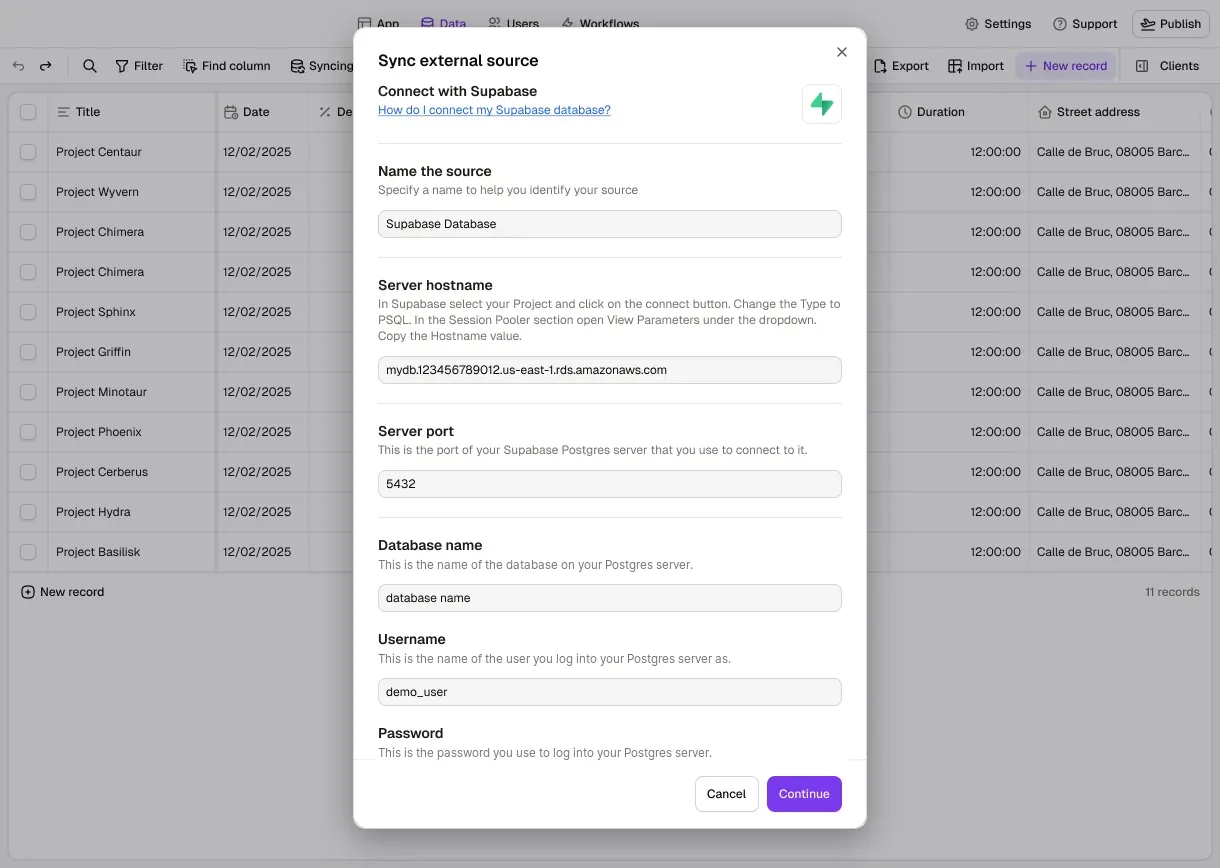1220x868 pixels.
Task: Select the Project Cerberus row checkbox
Action: (28, 472)
